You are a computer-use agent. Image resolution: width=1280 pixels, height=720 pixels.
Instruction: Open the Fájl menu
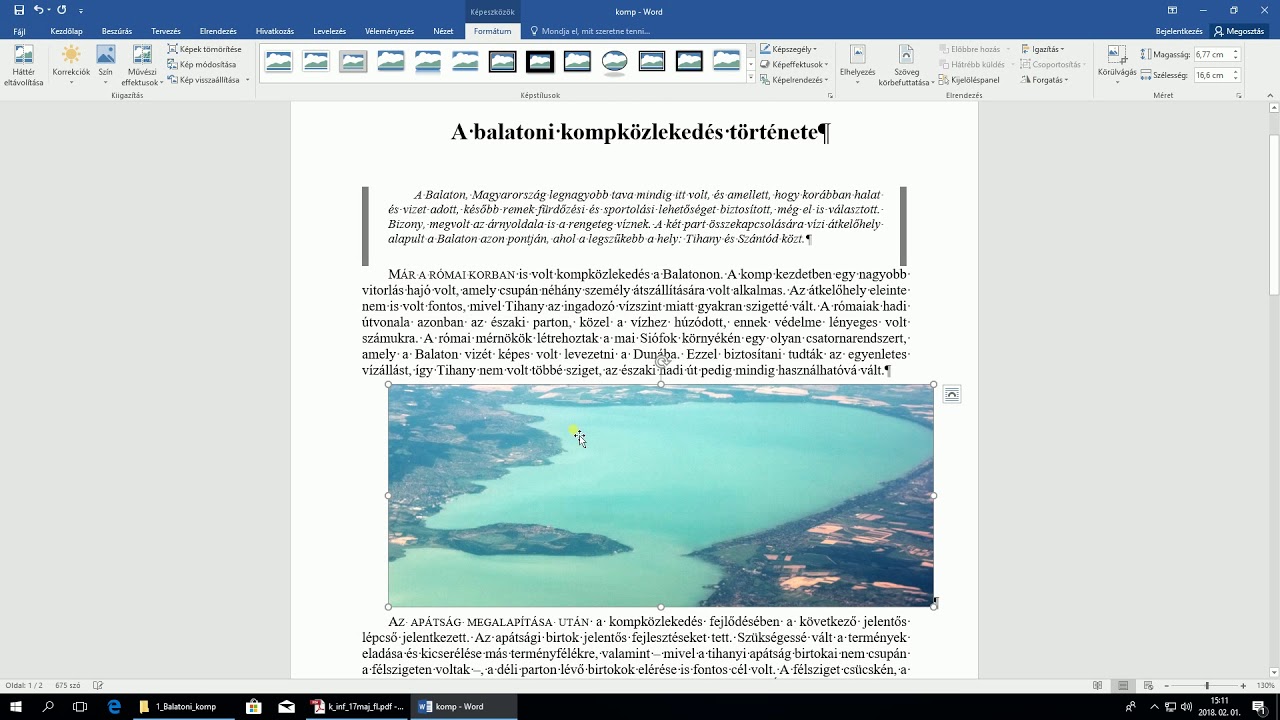point(19,31)
